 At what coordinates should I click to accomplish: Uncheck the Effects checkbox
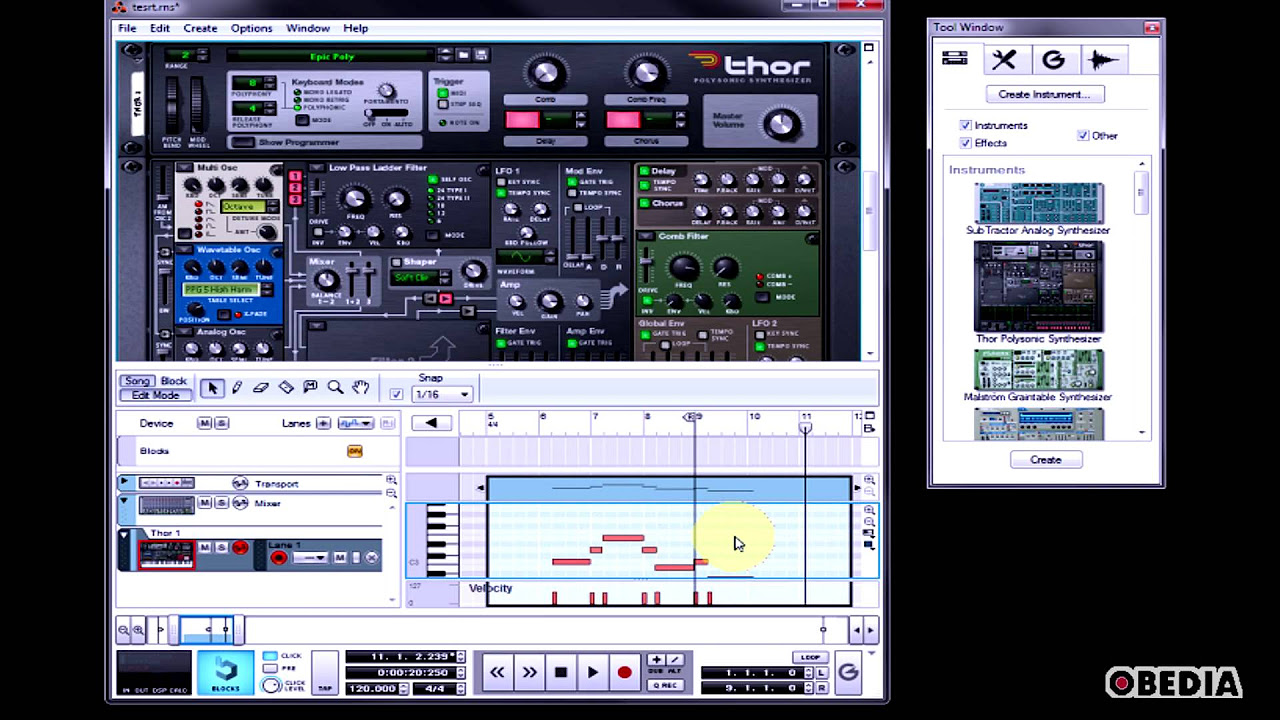click(x=965, y=142)
